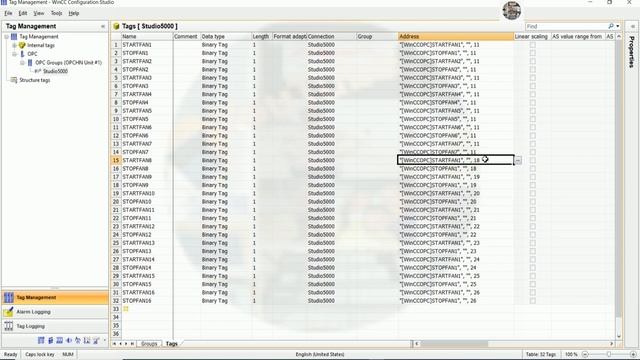Click the horizontal scrollbar right arrow
Viewport: 640px width, 360px height.
(611, 344)
